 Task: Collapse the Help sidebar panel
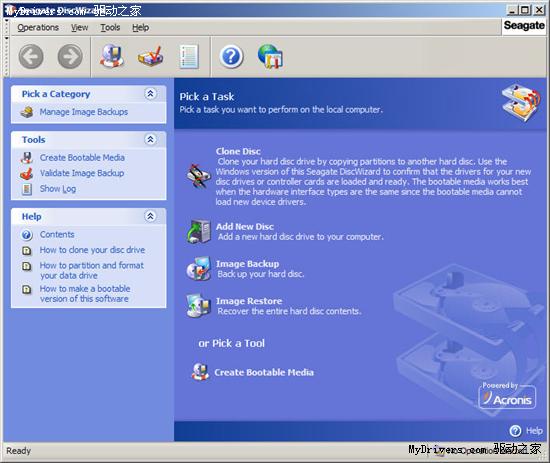[150, 216]
